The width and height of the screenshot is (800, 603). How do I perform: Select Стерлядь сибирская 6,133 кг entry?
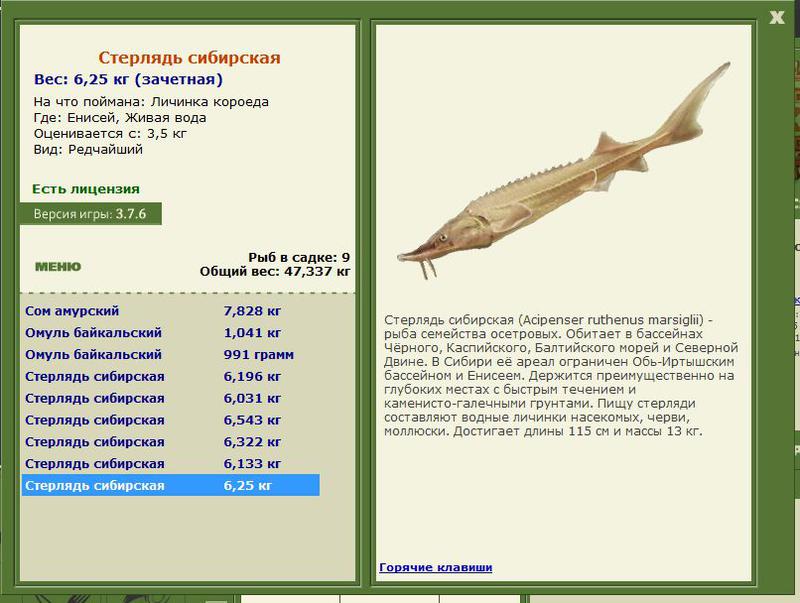point(170,464)
